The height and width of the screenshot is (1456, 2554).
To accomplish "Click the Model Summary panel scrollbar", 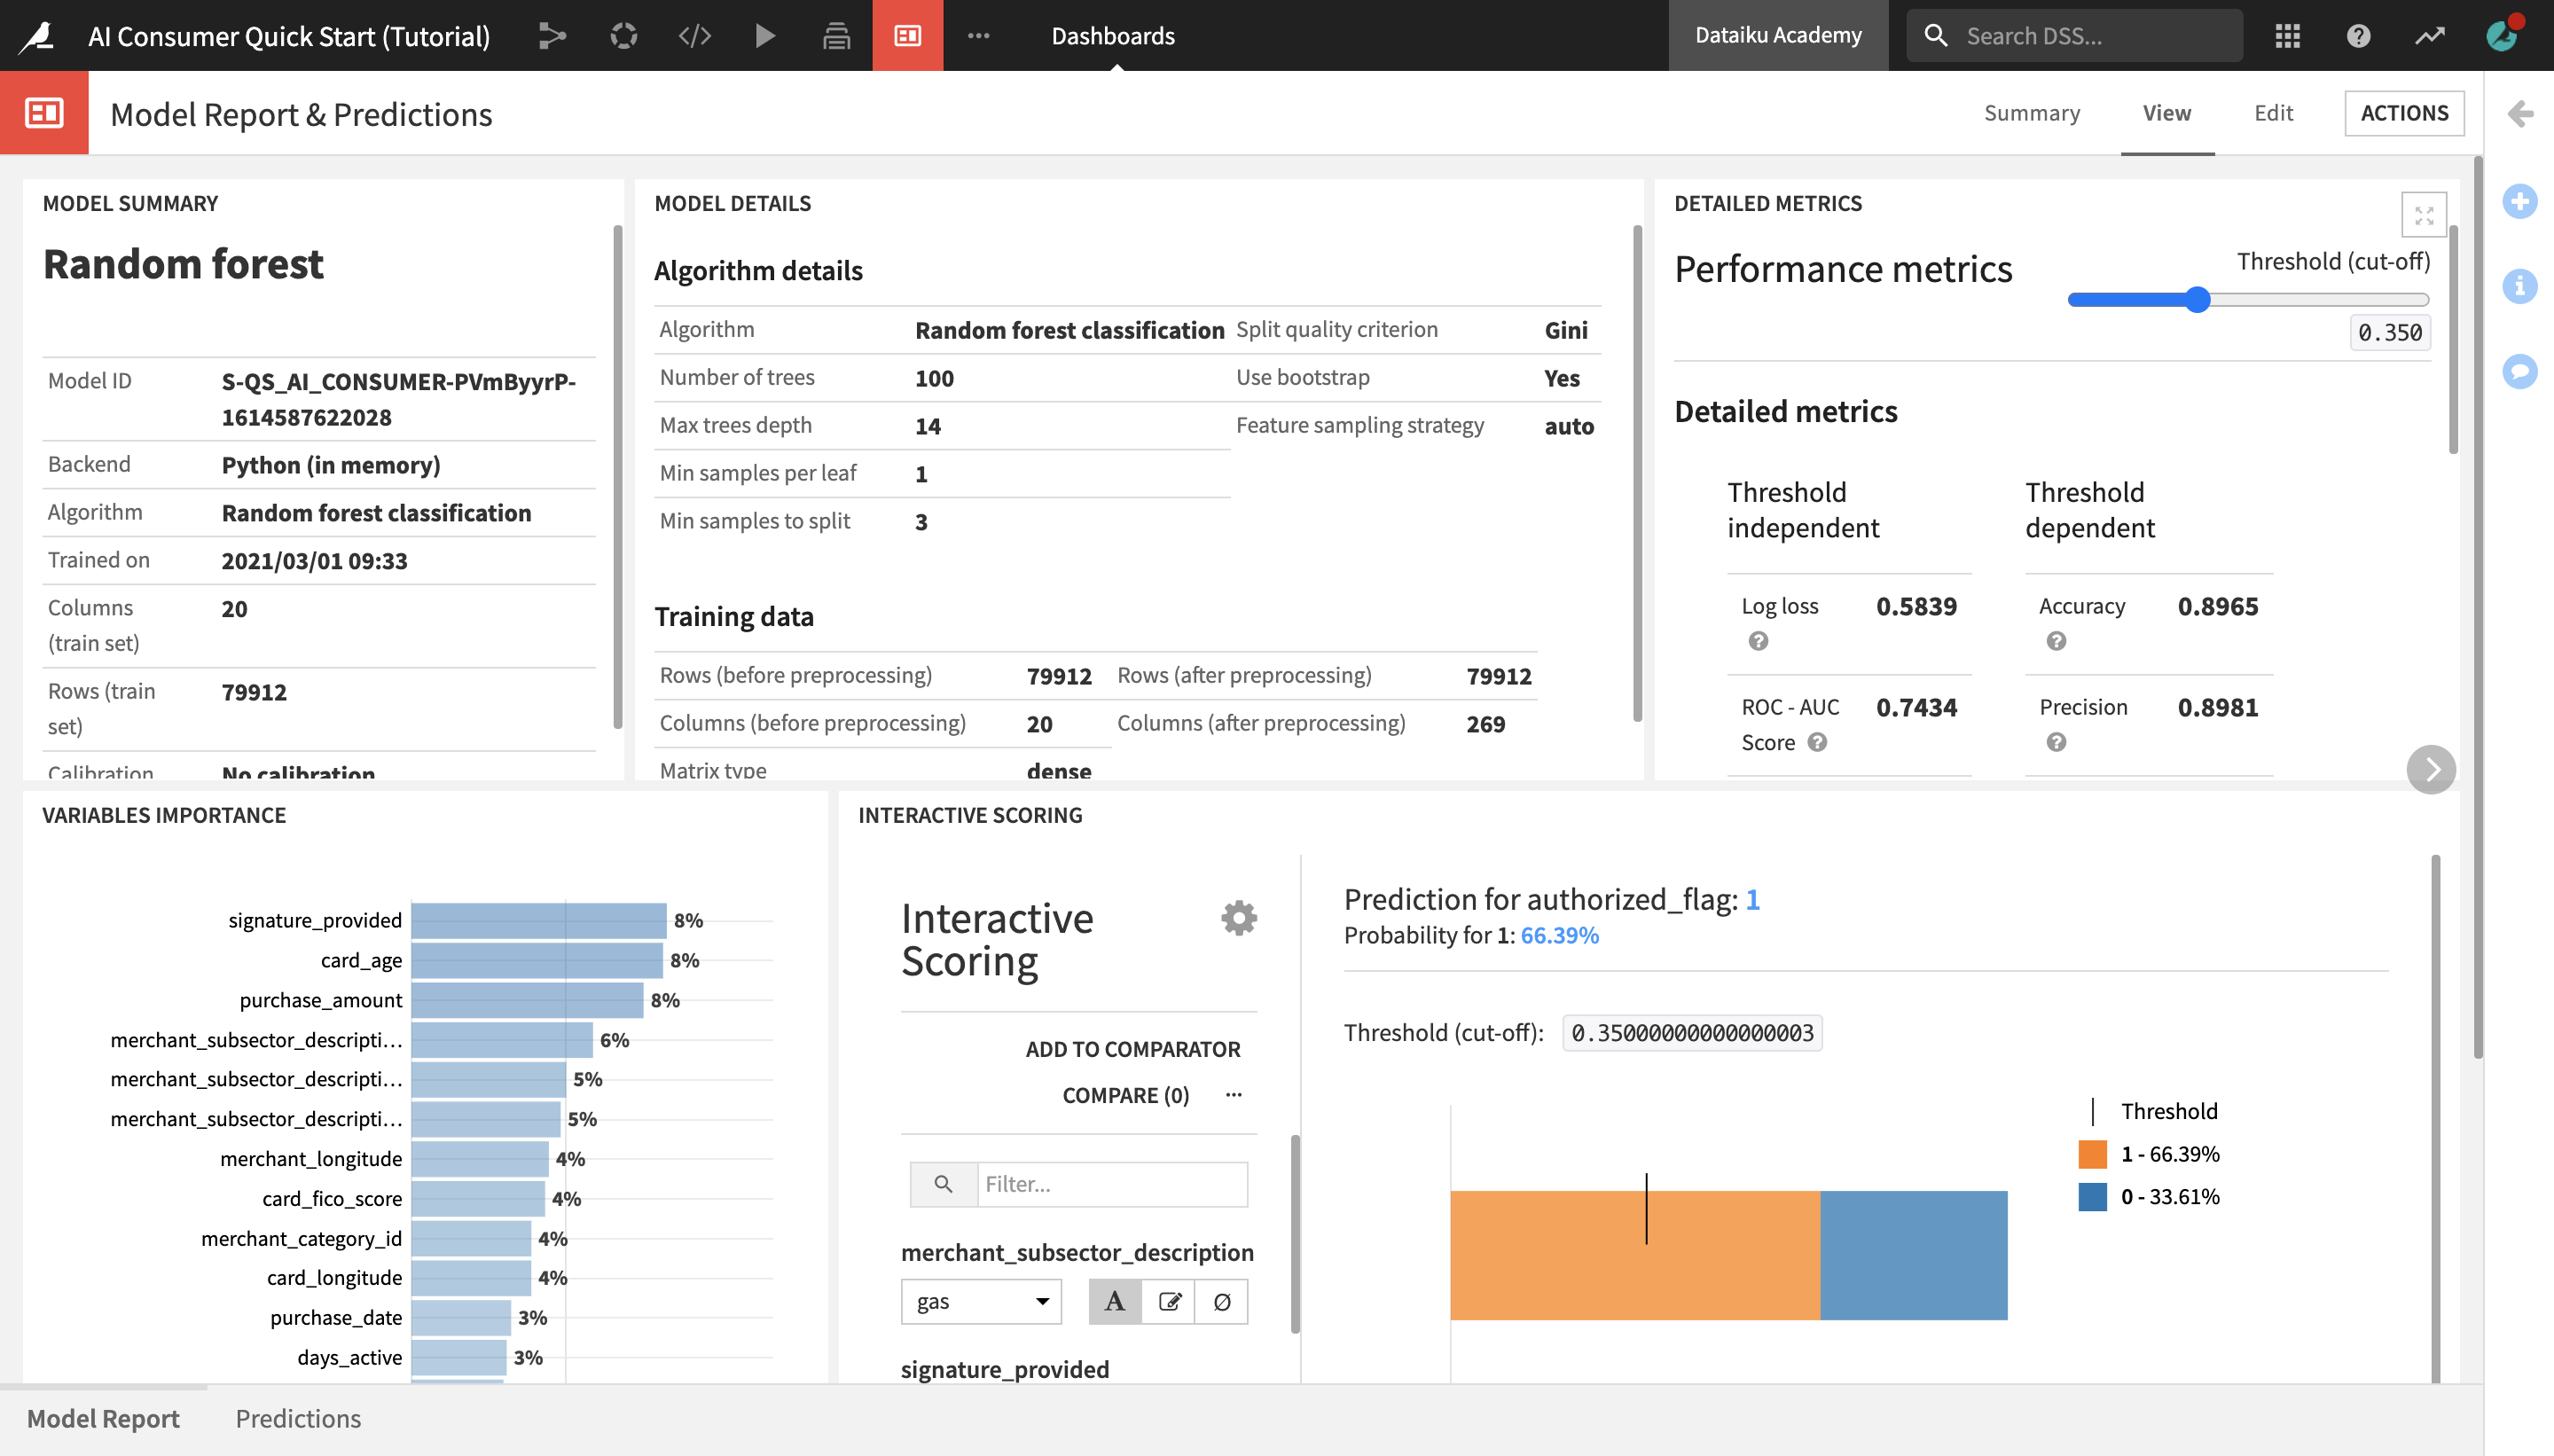I will 617,476.
